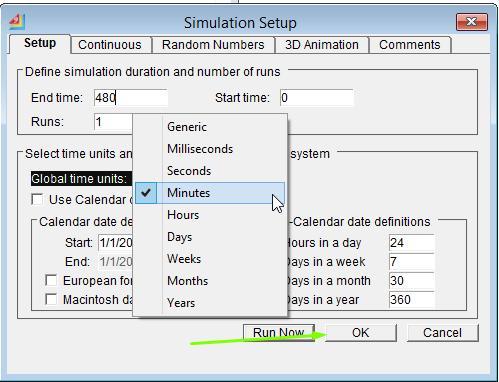
Task: Select Weeks in the time units list
Action: point(210,259)
